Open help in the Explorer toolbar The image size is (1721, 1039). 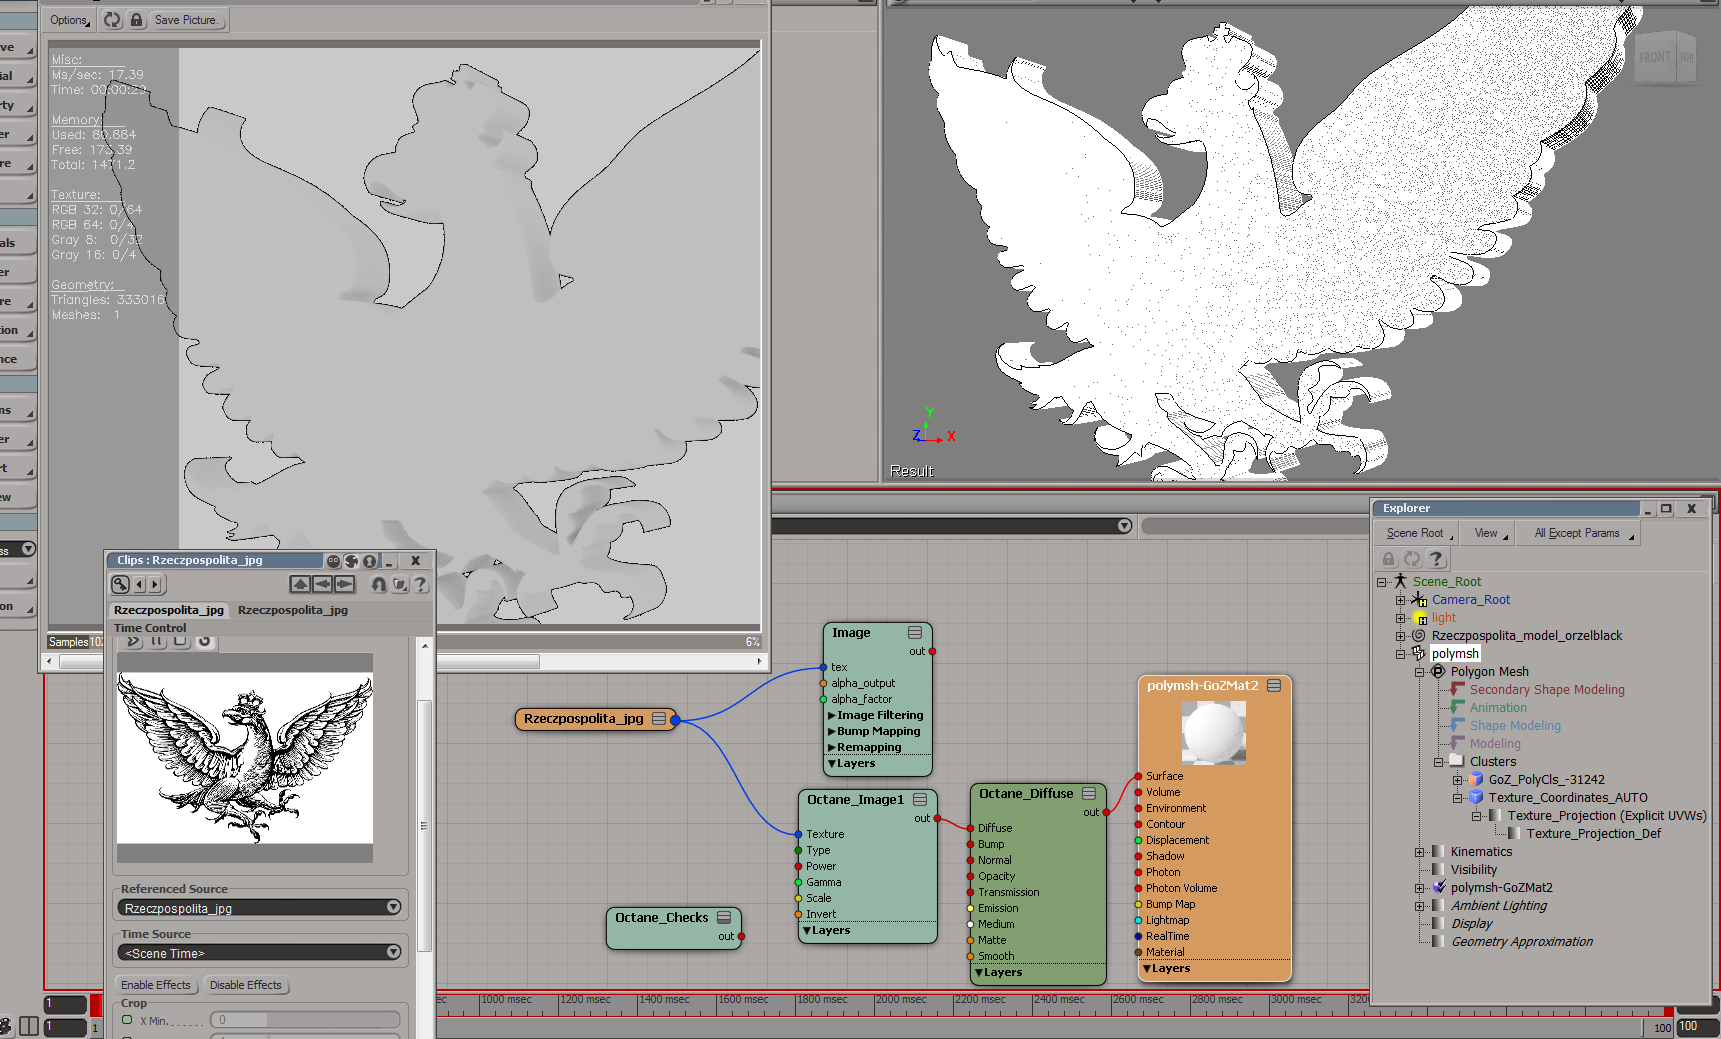(x=1436, y=559)
